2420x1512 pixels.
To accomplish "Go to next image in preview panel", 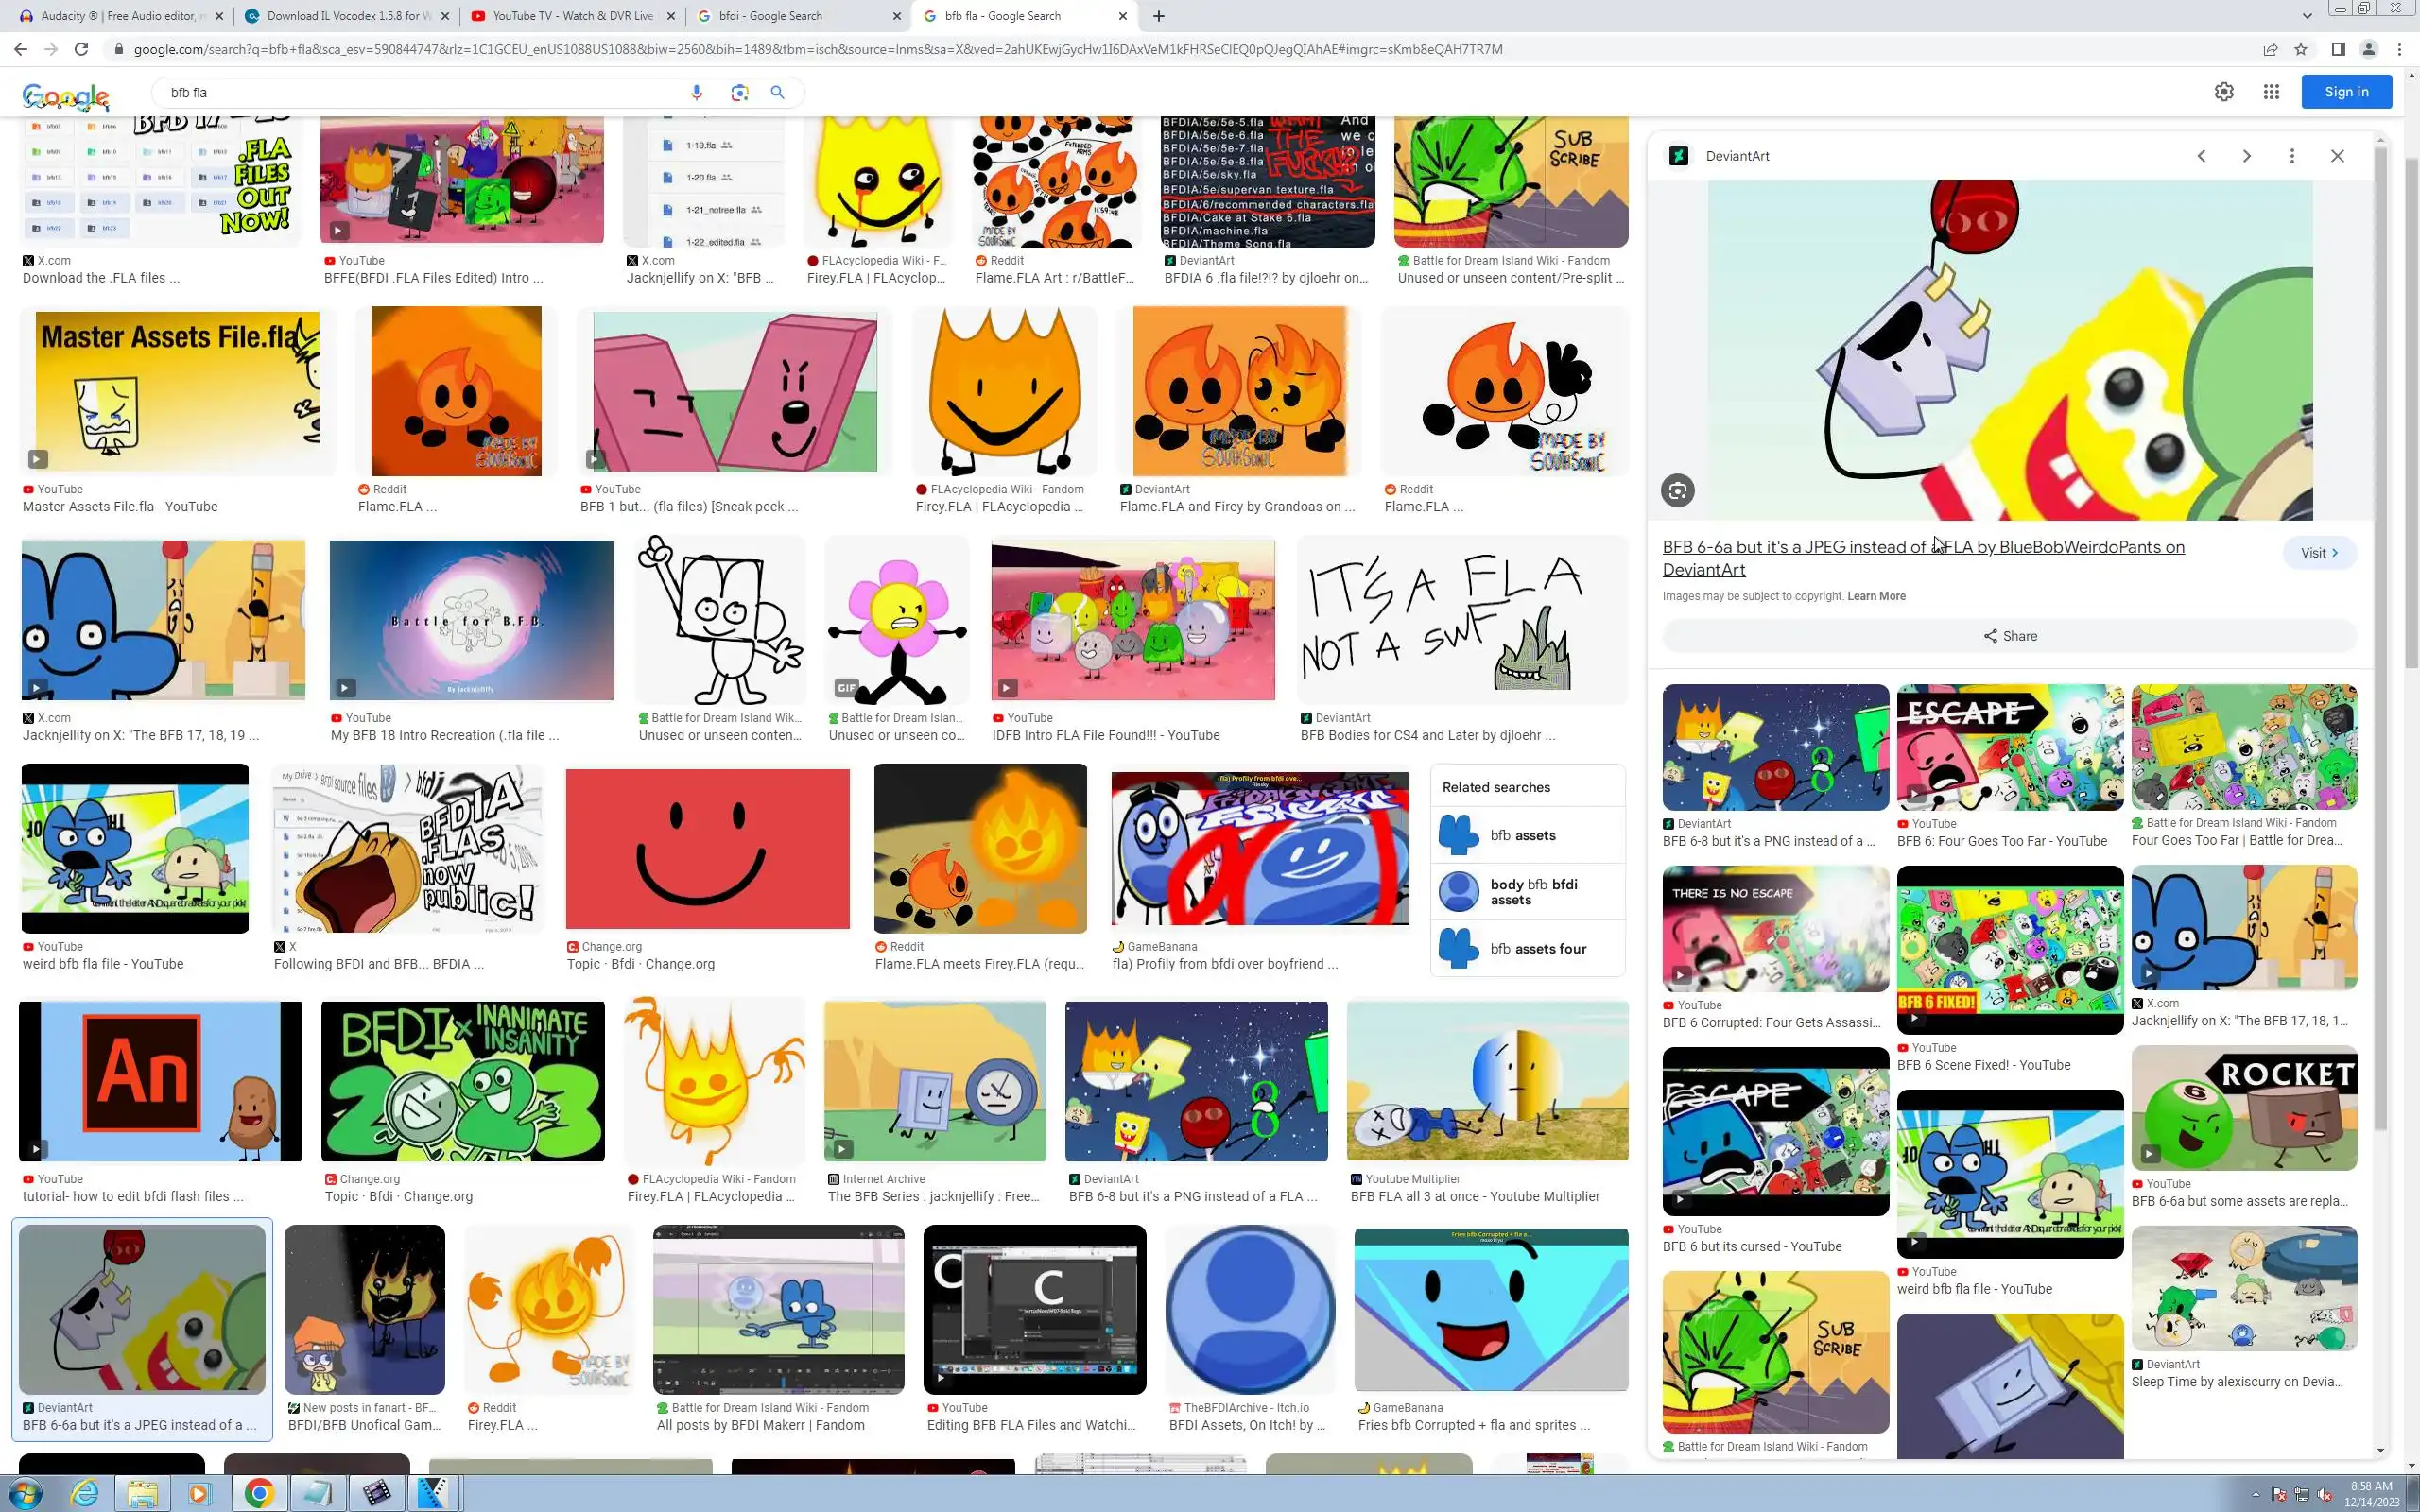I will [2246, 156].
